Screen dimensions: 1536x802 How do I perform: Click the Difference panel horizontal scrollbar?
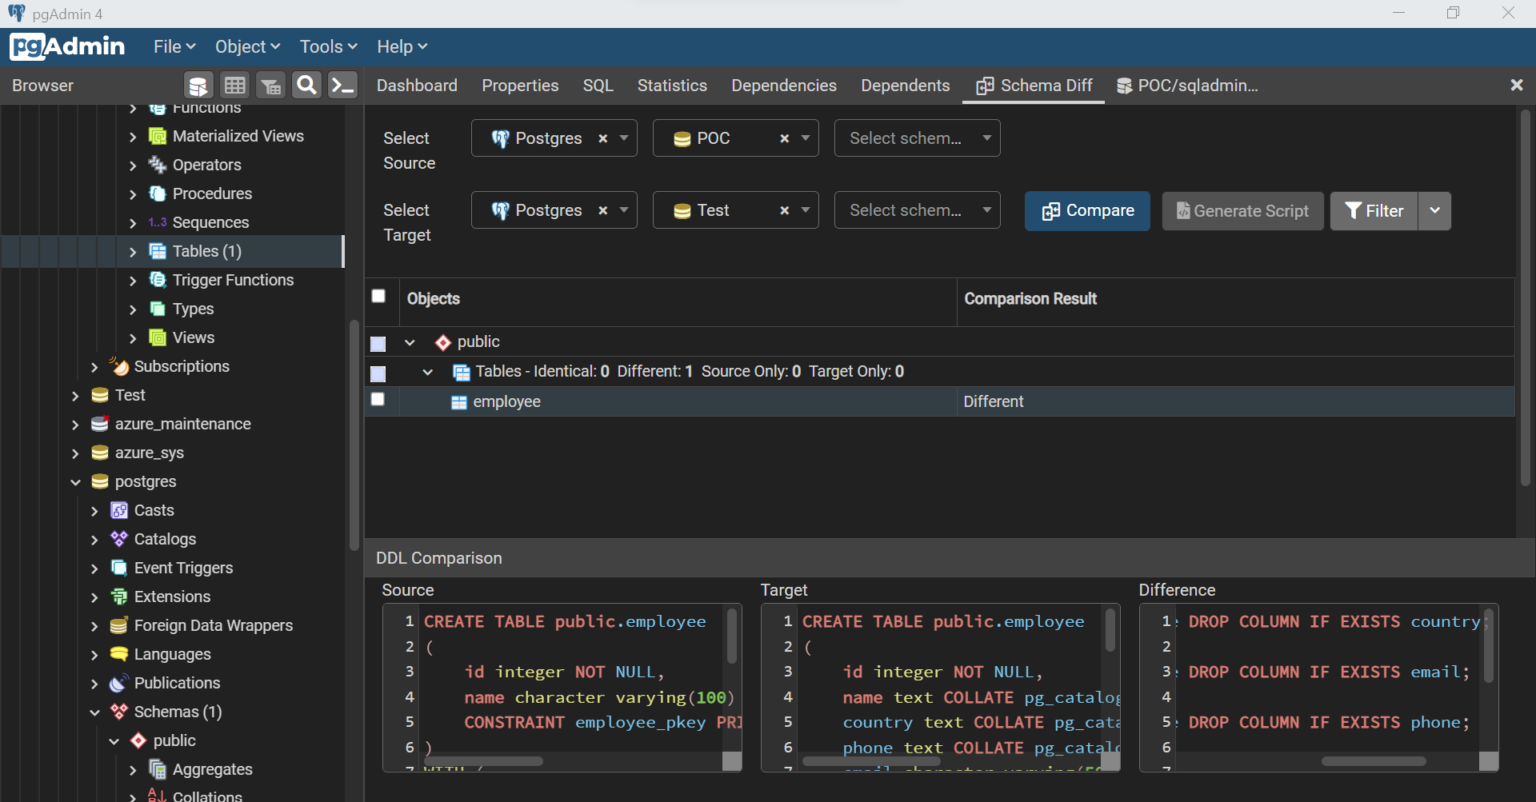(x=1373, y=761)
